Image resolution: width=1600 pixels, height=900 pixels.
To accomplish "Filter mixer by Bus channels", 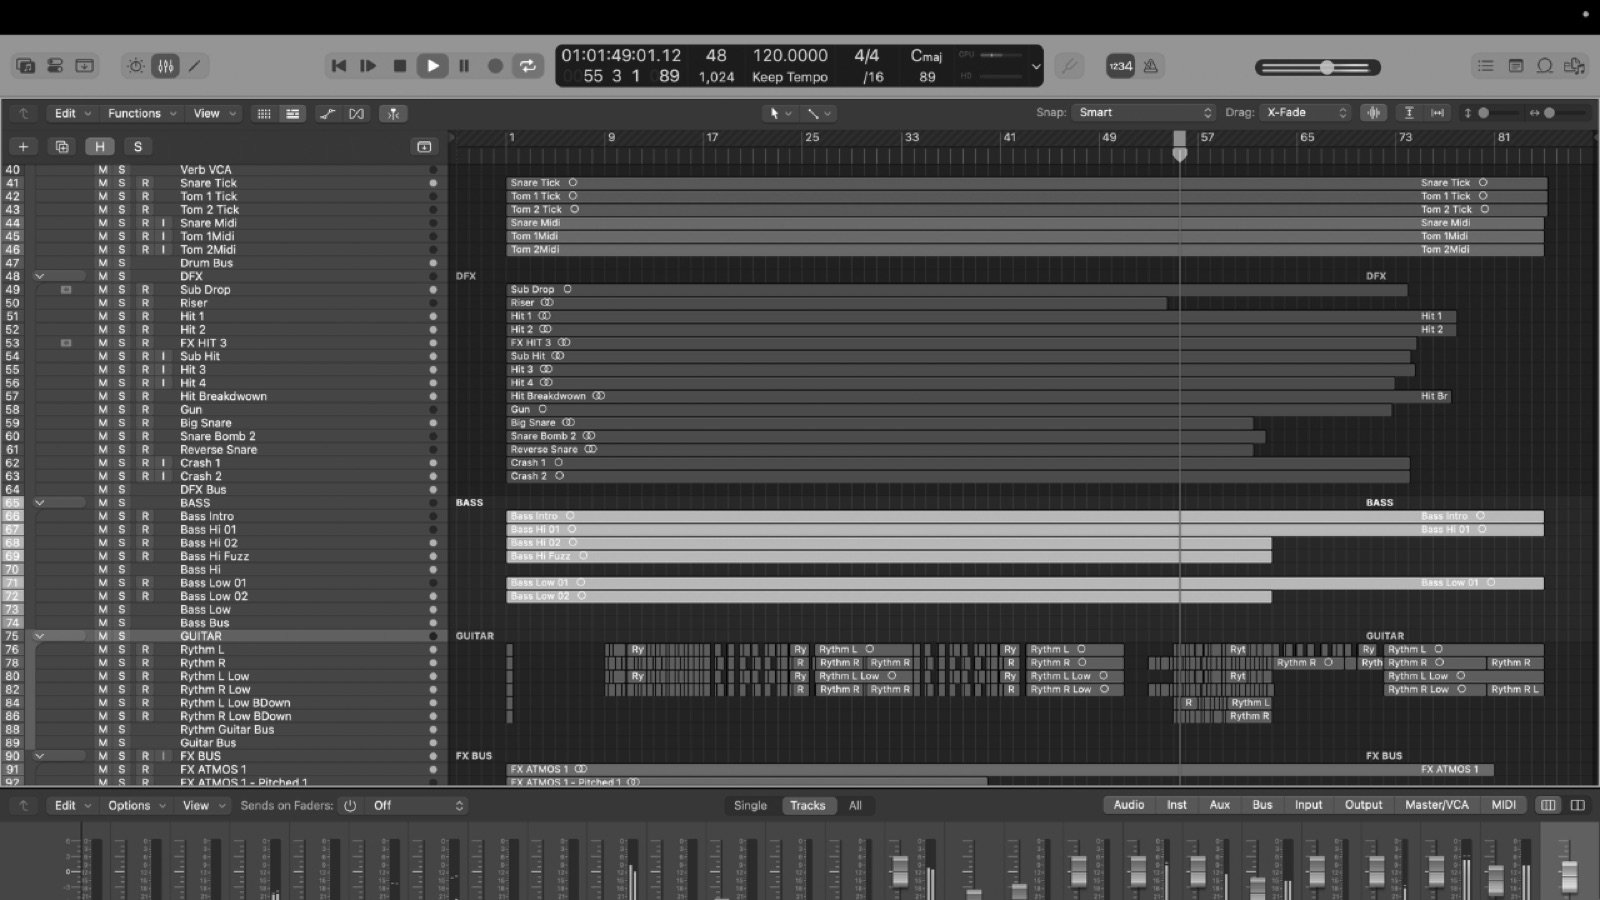I will (1263, 805).
